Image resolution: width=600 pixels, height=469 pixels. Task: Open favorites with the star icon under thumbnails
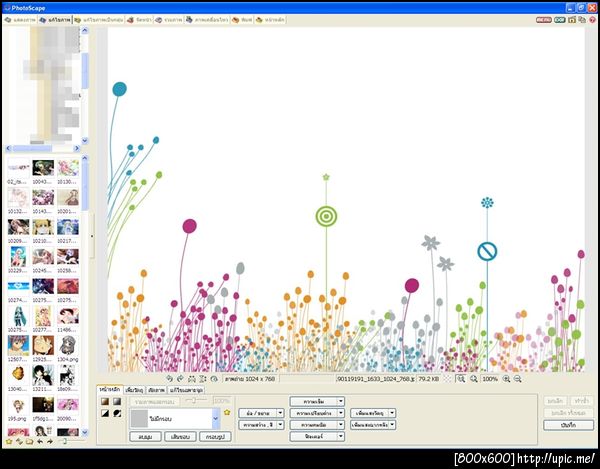click(9, 442)
